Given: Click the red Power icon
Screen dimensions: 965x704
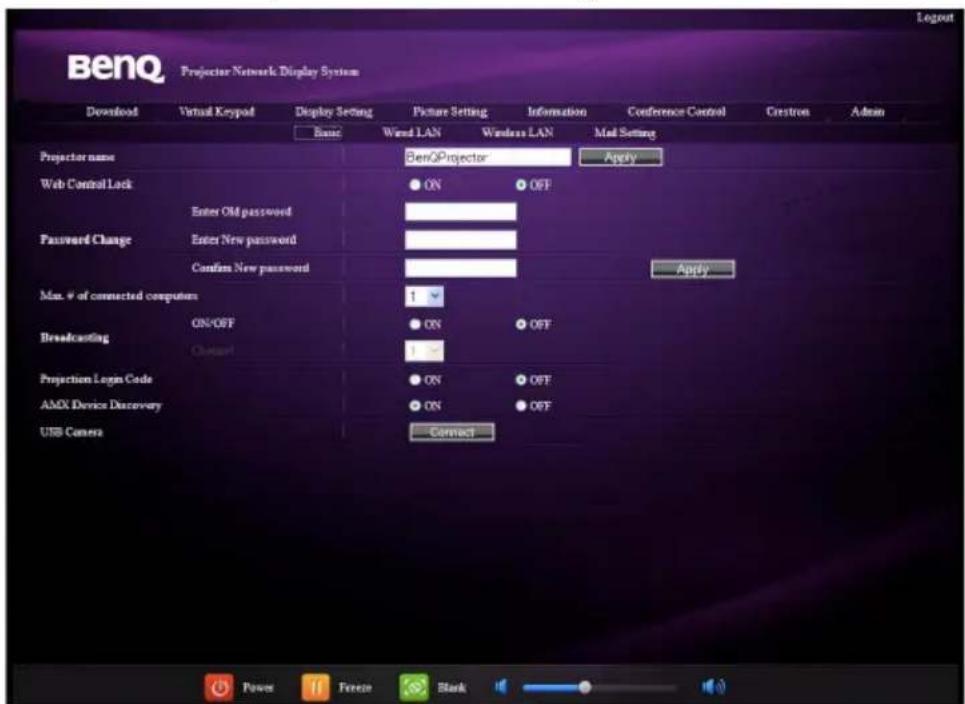Looking at the screenshot, I should (218, 687).
